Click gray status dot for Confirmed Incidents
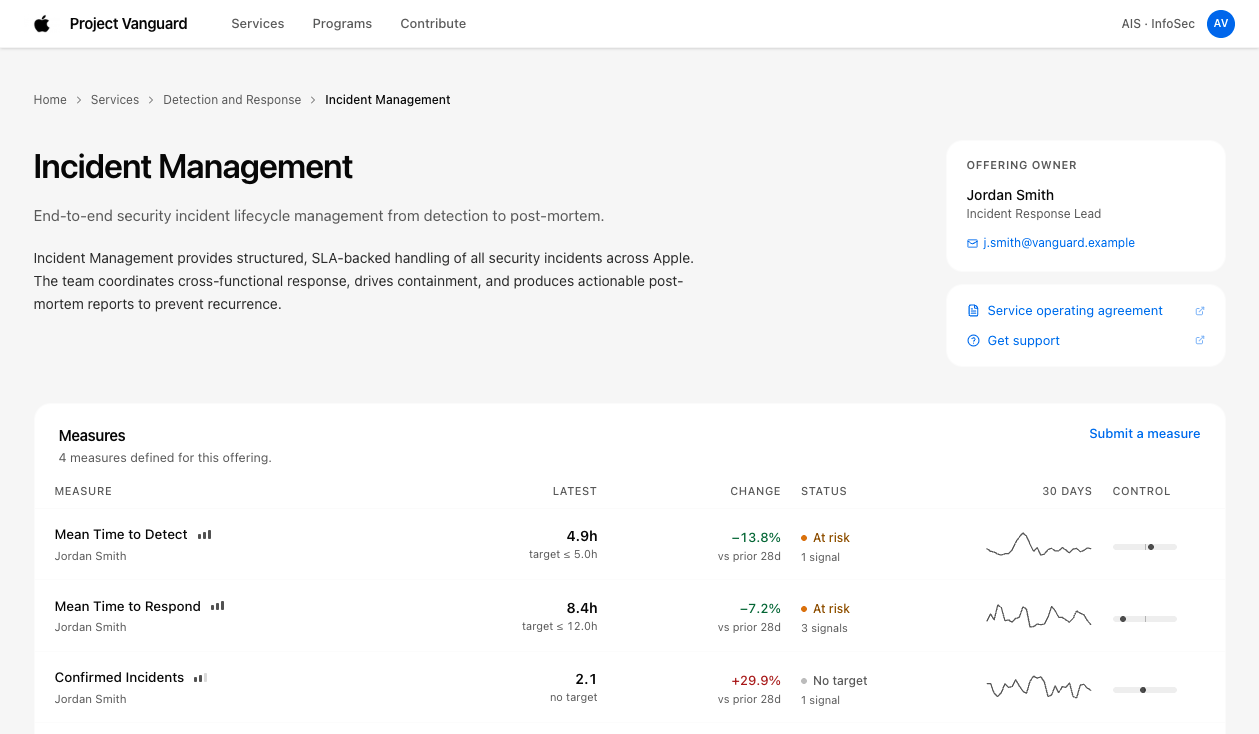The height and width of the screenshot is (734, 1259). click(x=804, y=681)
